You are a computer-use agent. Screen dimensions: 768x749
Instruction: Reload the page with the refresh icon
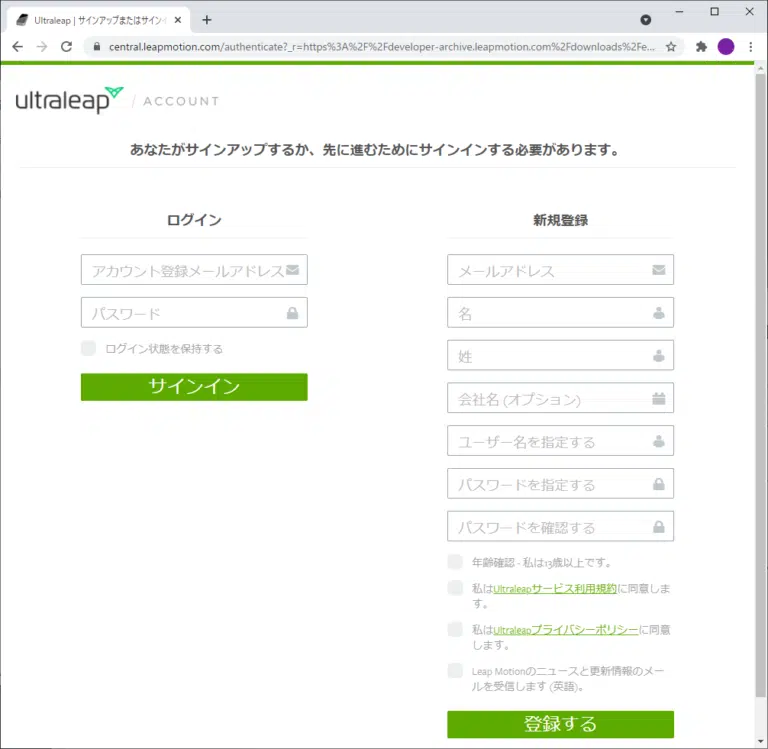pyautogui.click(x=67, y=47)
